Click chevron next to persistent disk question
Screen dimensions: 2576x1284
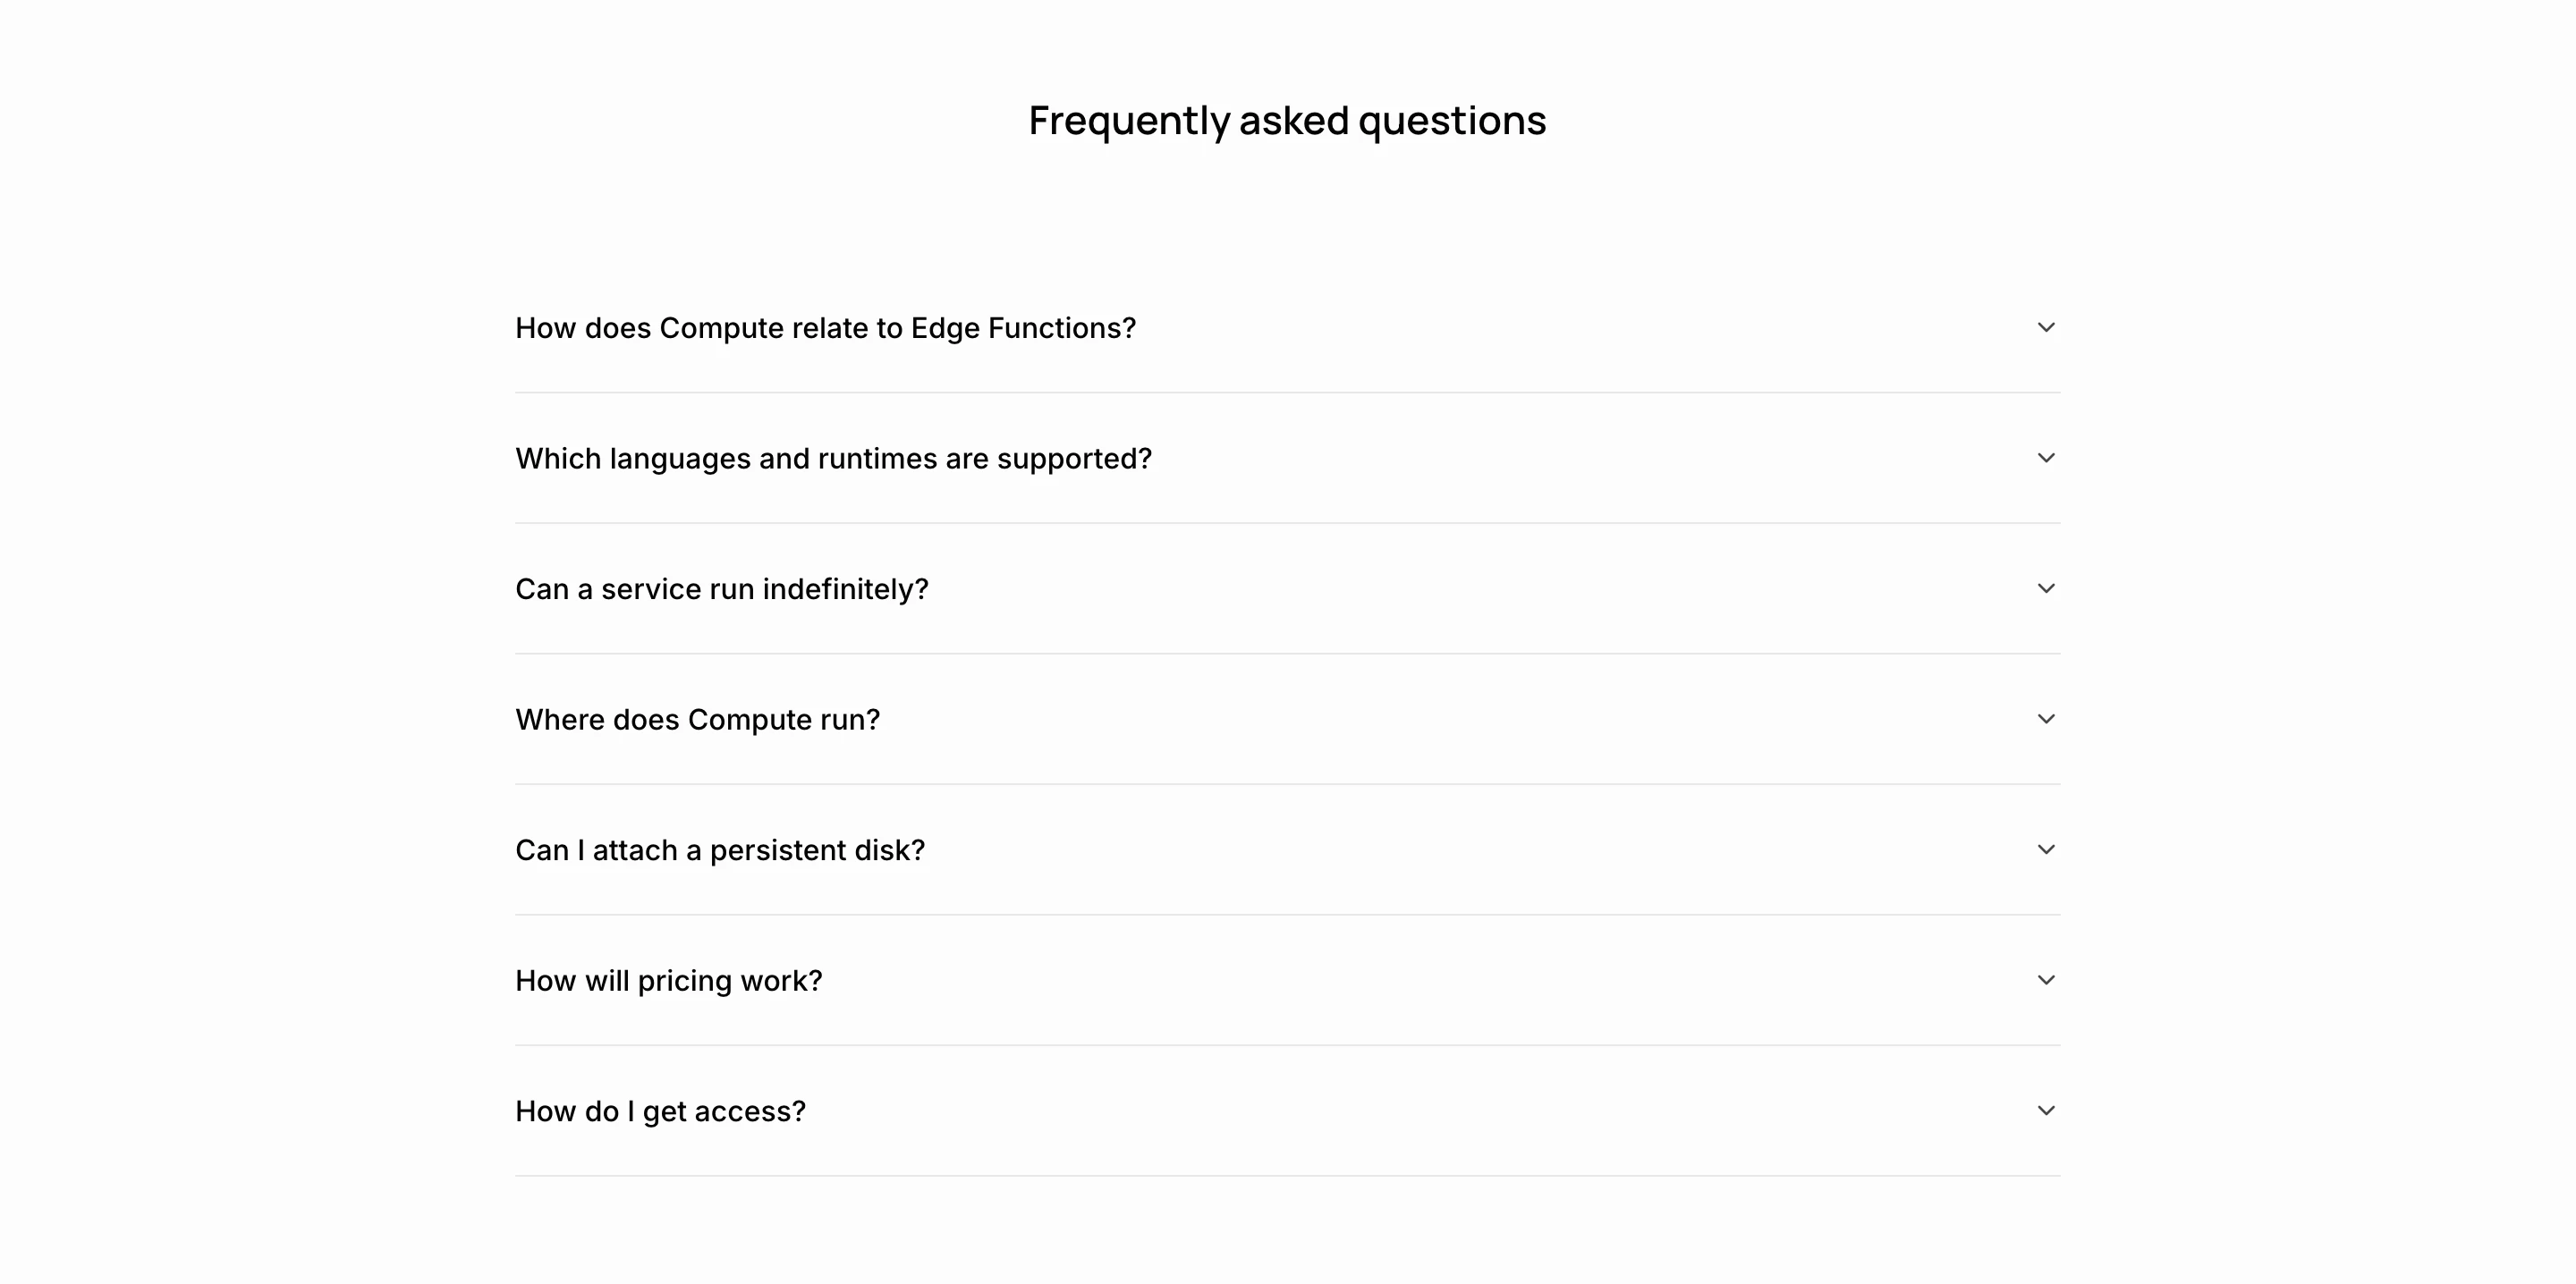[x=2046, y=850]
